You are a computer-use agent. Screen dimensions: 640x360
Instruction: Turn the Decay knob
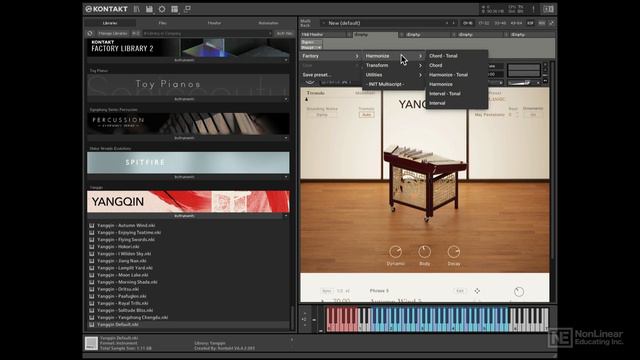[x=454, y=252]
